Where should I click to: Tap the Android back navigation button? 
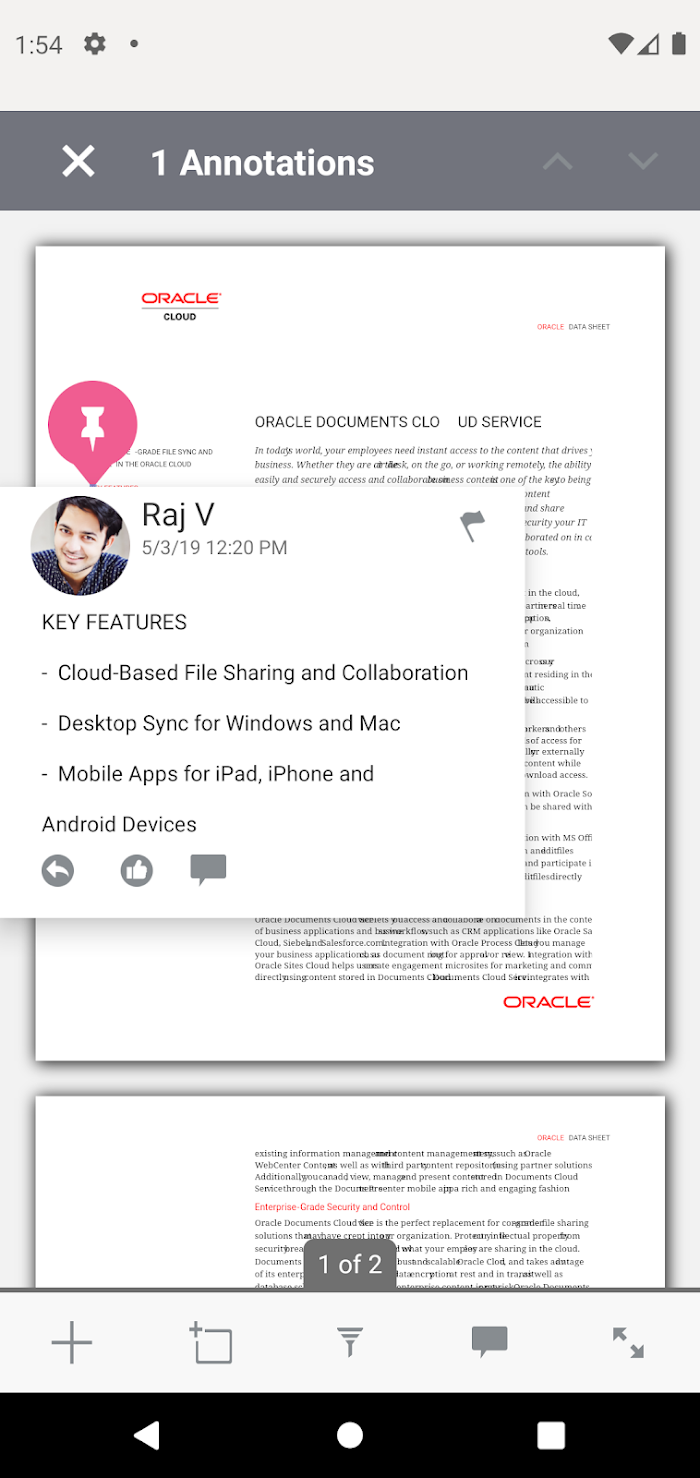click(x=147, y=1435)
